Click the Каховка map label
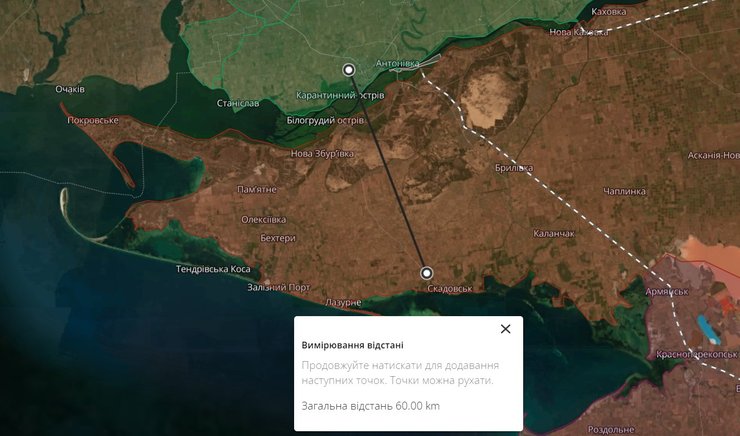 (609, 12)
